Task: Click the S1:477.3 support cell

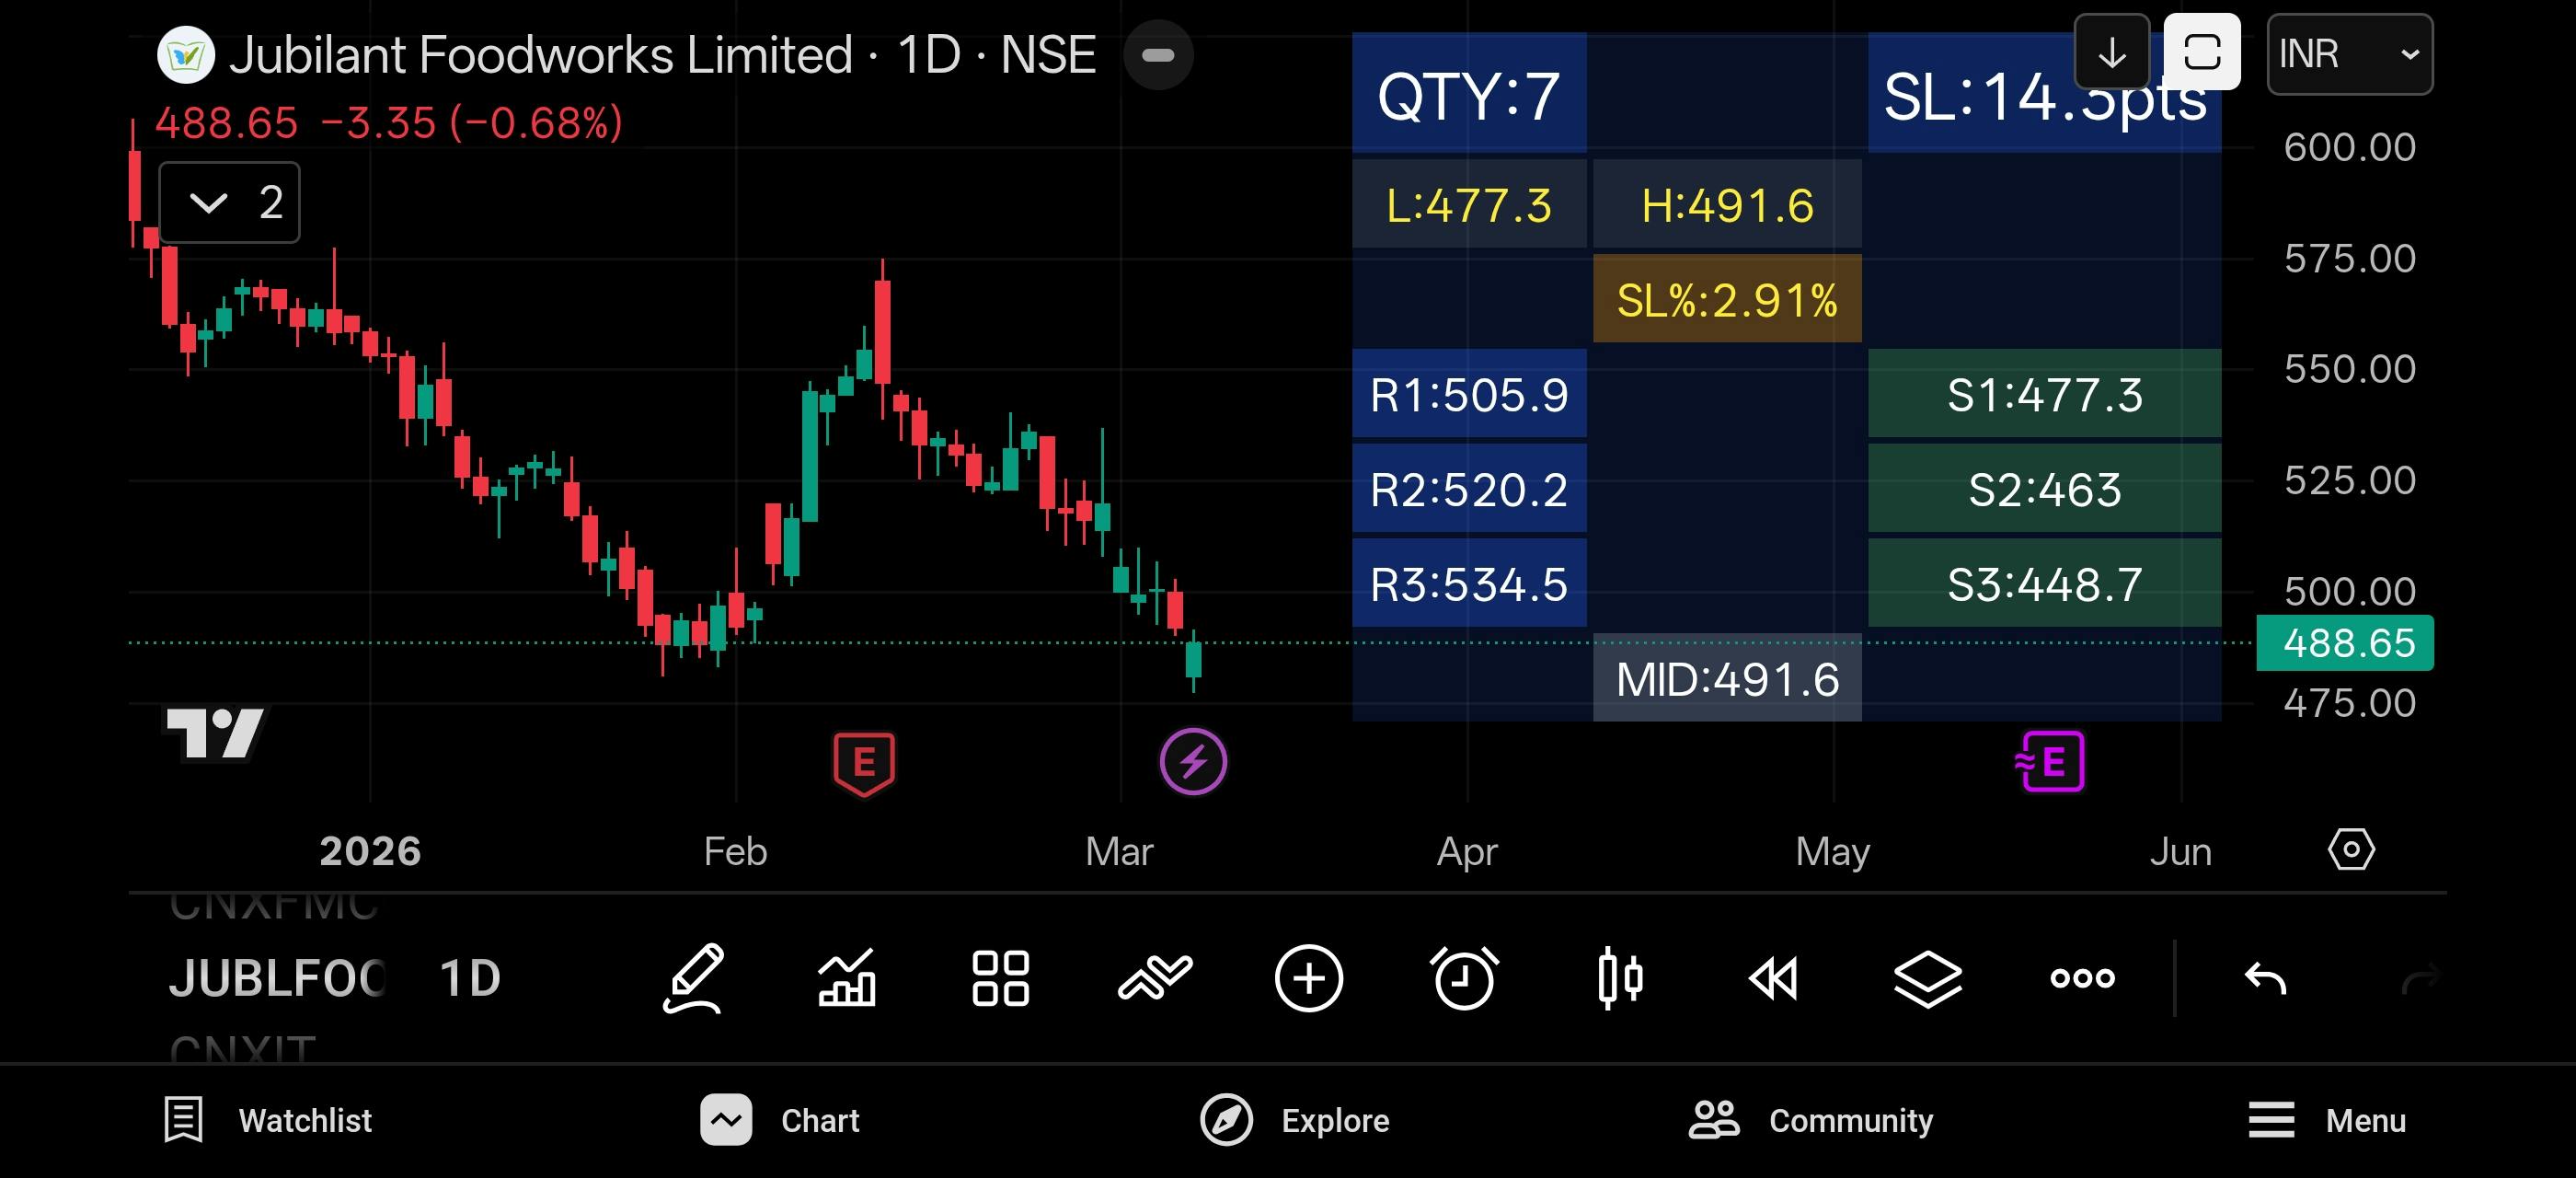Action: coord(2044,394)
